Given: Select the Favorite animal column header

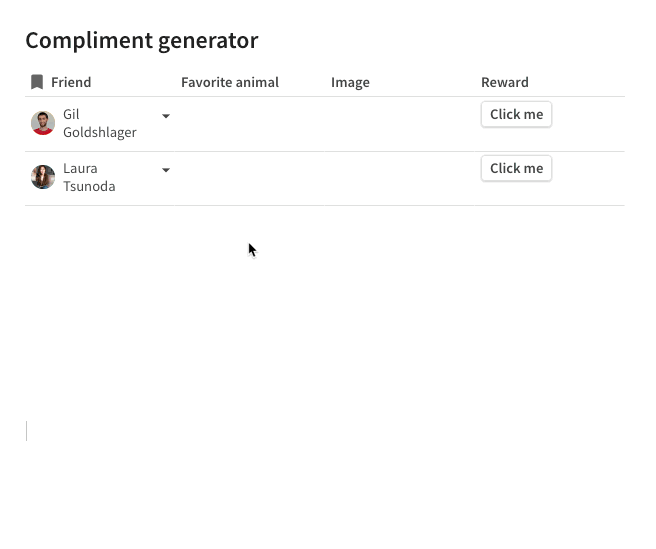Looking at the screenshot, I should (230, 82).
